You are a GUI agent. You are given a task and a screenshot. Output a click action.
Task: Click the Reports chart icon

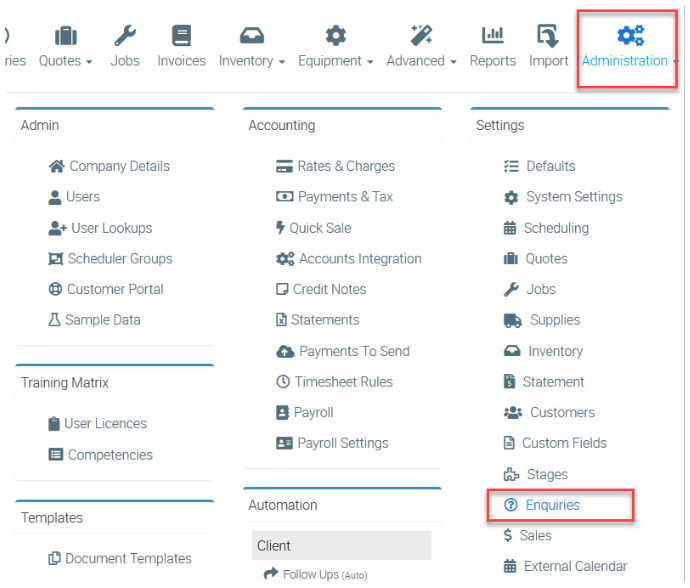click(492, 37)
